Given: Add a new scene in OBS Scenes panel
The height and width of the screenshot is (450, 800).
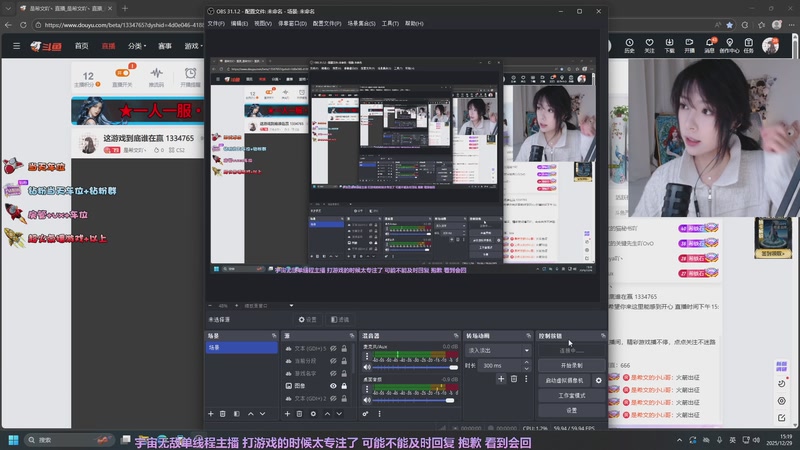Looking at the screenshot, I should tap(211, 414).
